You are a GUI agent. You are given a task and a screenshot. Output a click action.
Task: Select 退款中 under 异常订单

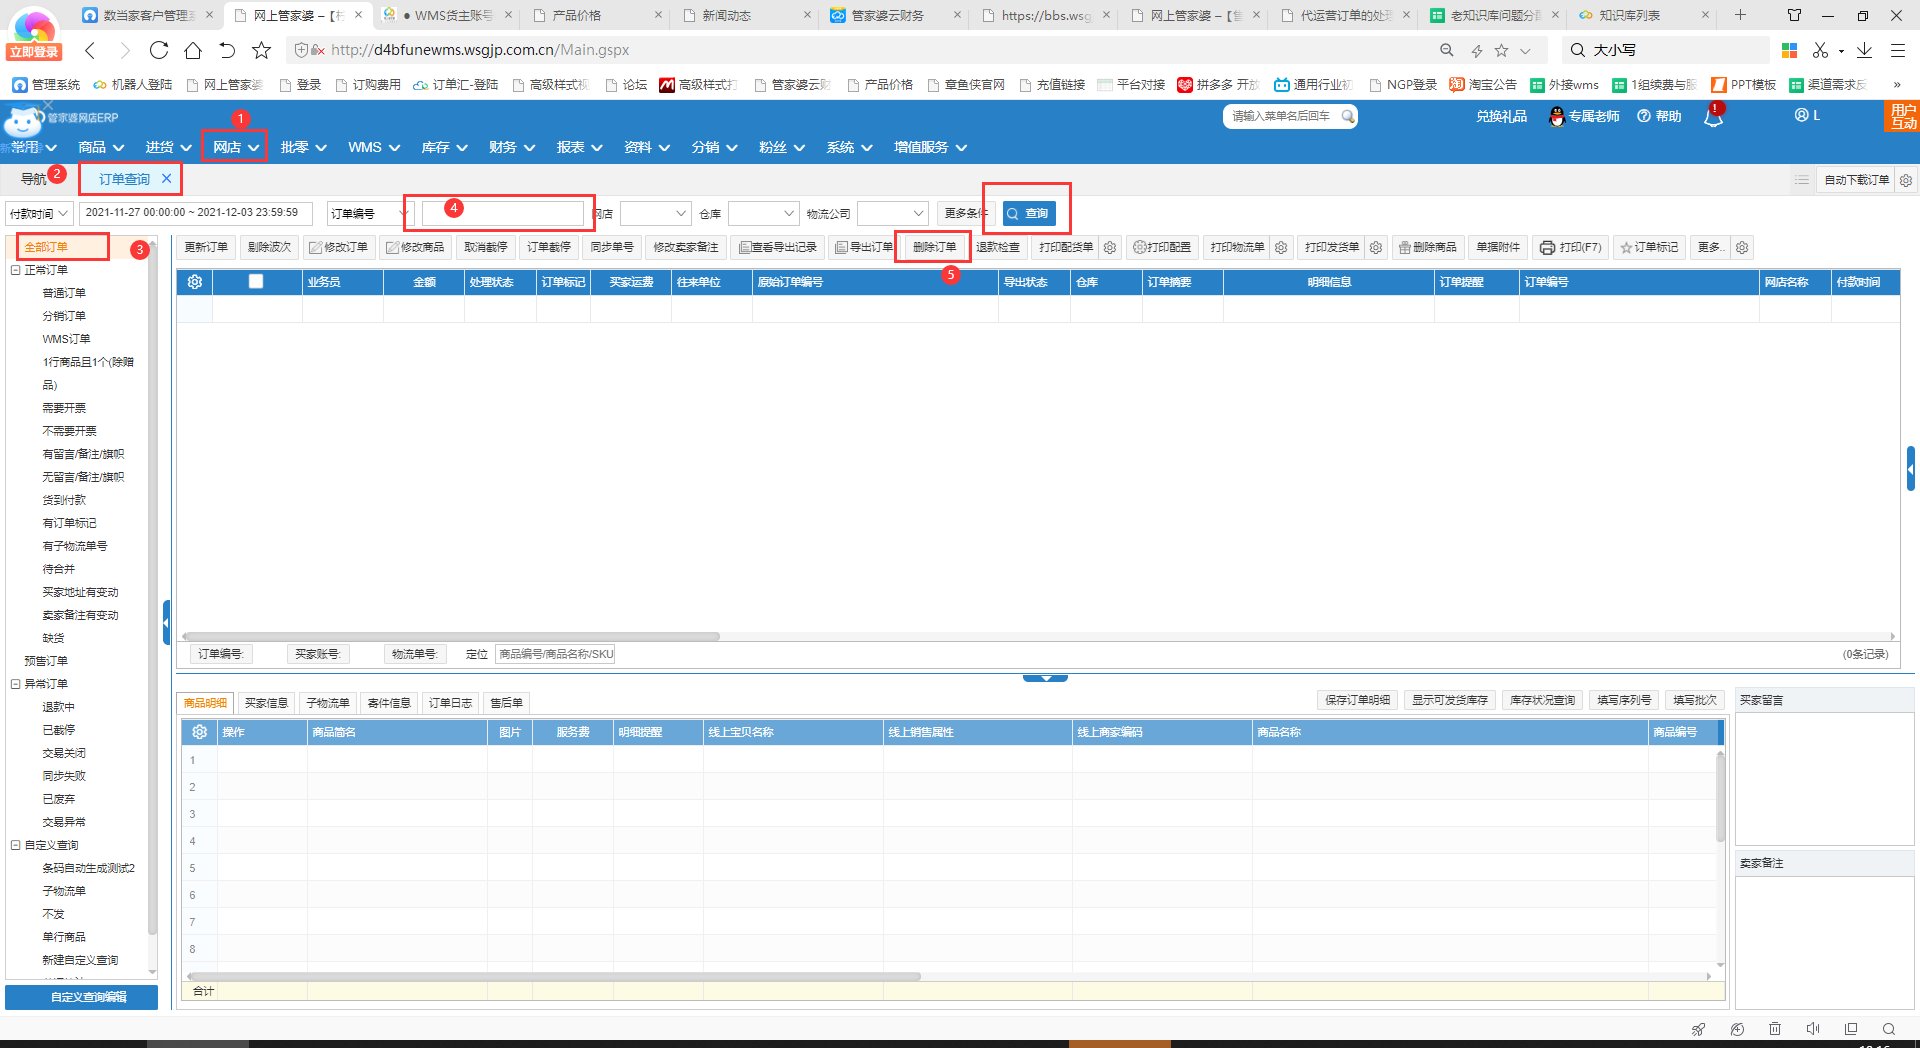pyautogui.click(x=58, y=707)
